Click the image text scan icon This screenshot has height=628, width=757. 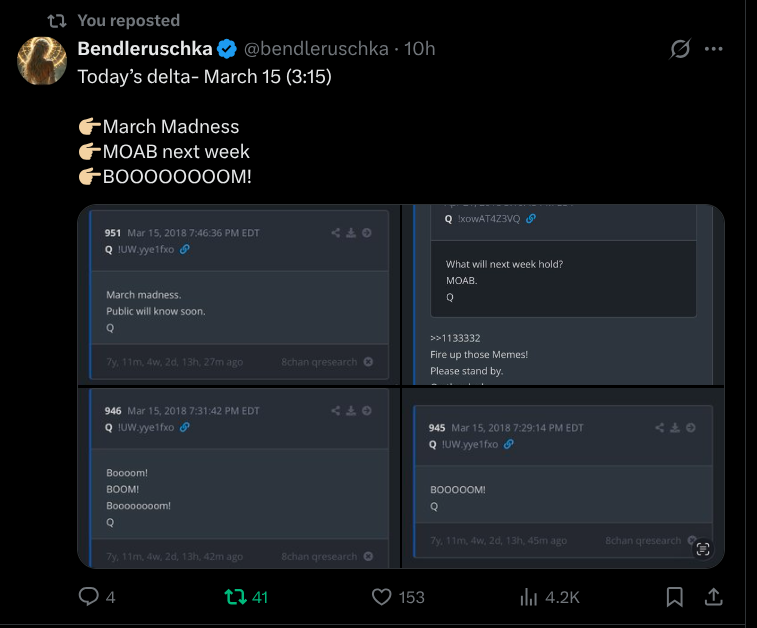click(x=703, y=548)
